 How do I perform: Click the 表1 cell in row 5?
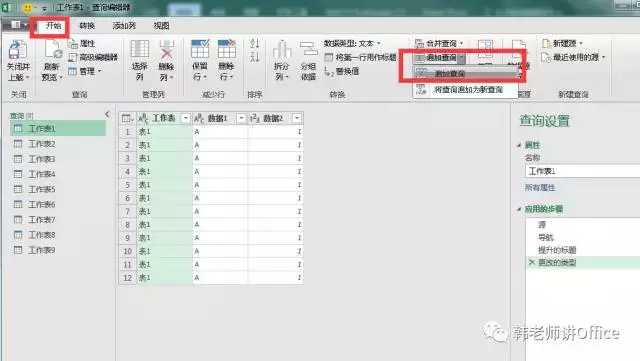164,185
